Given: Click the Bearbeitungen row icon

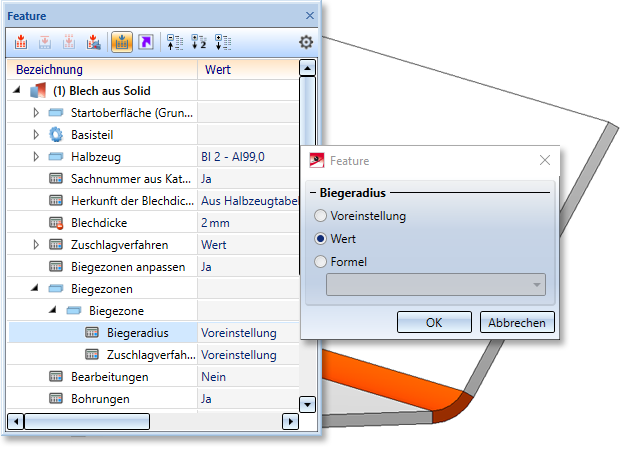Looking at the screenshot, I should click(x=56, y=377).
